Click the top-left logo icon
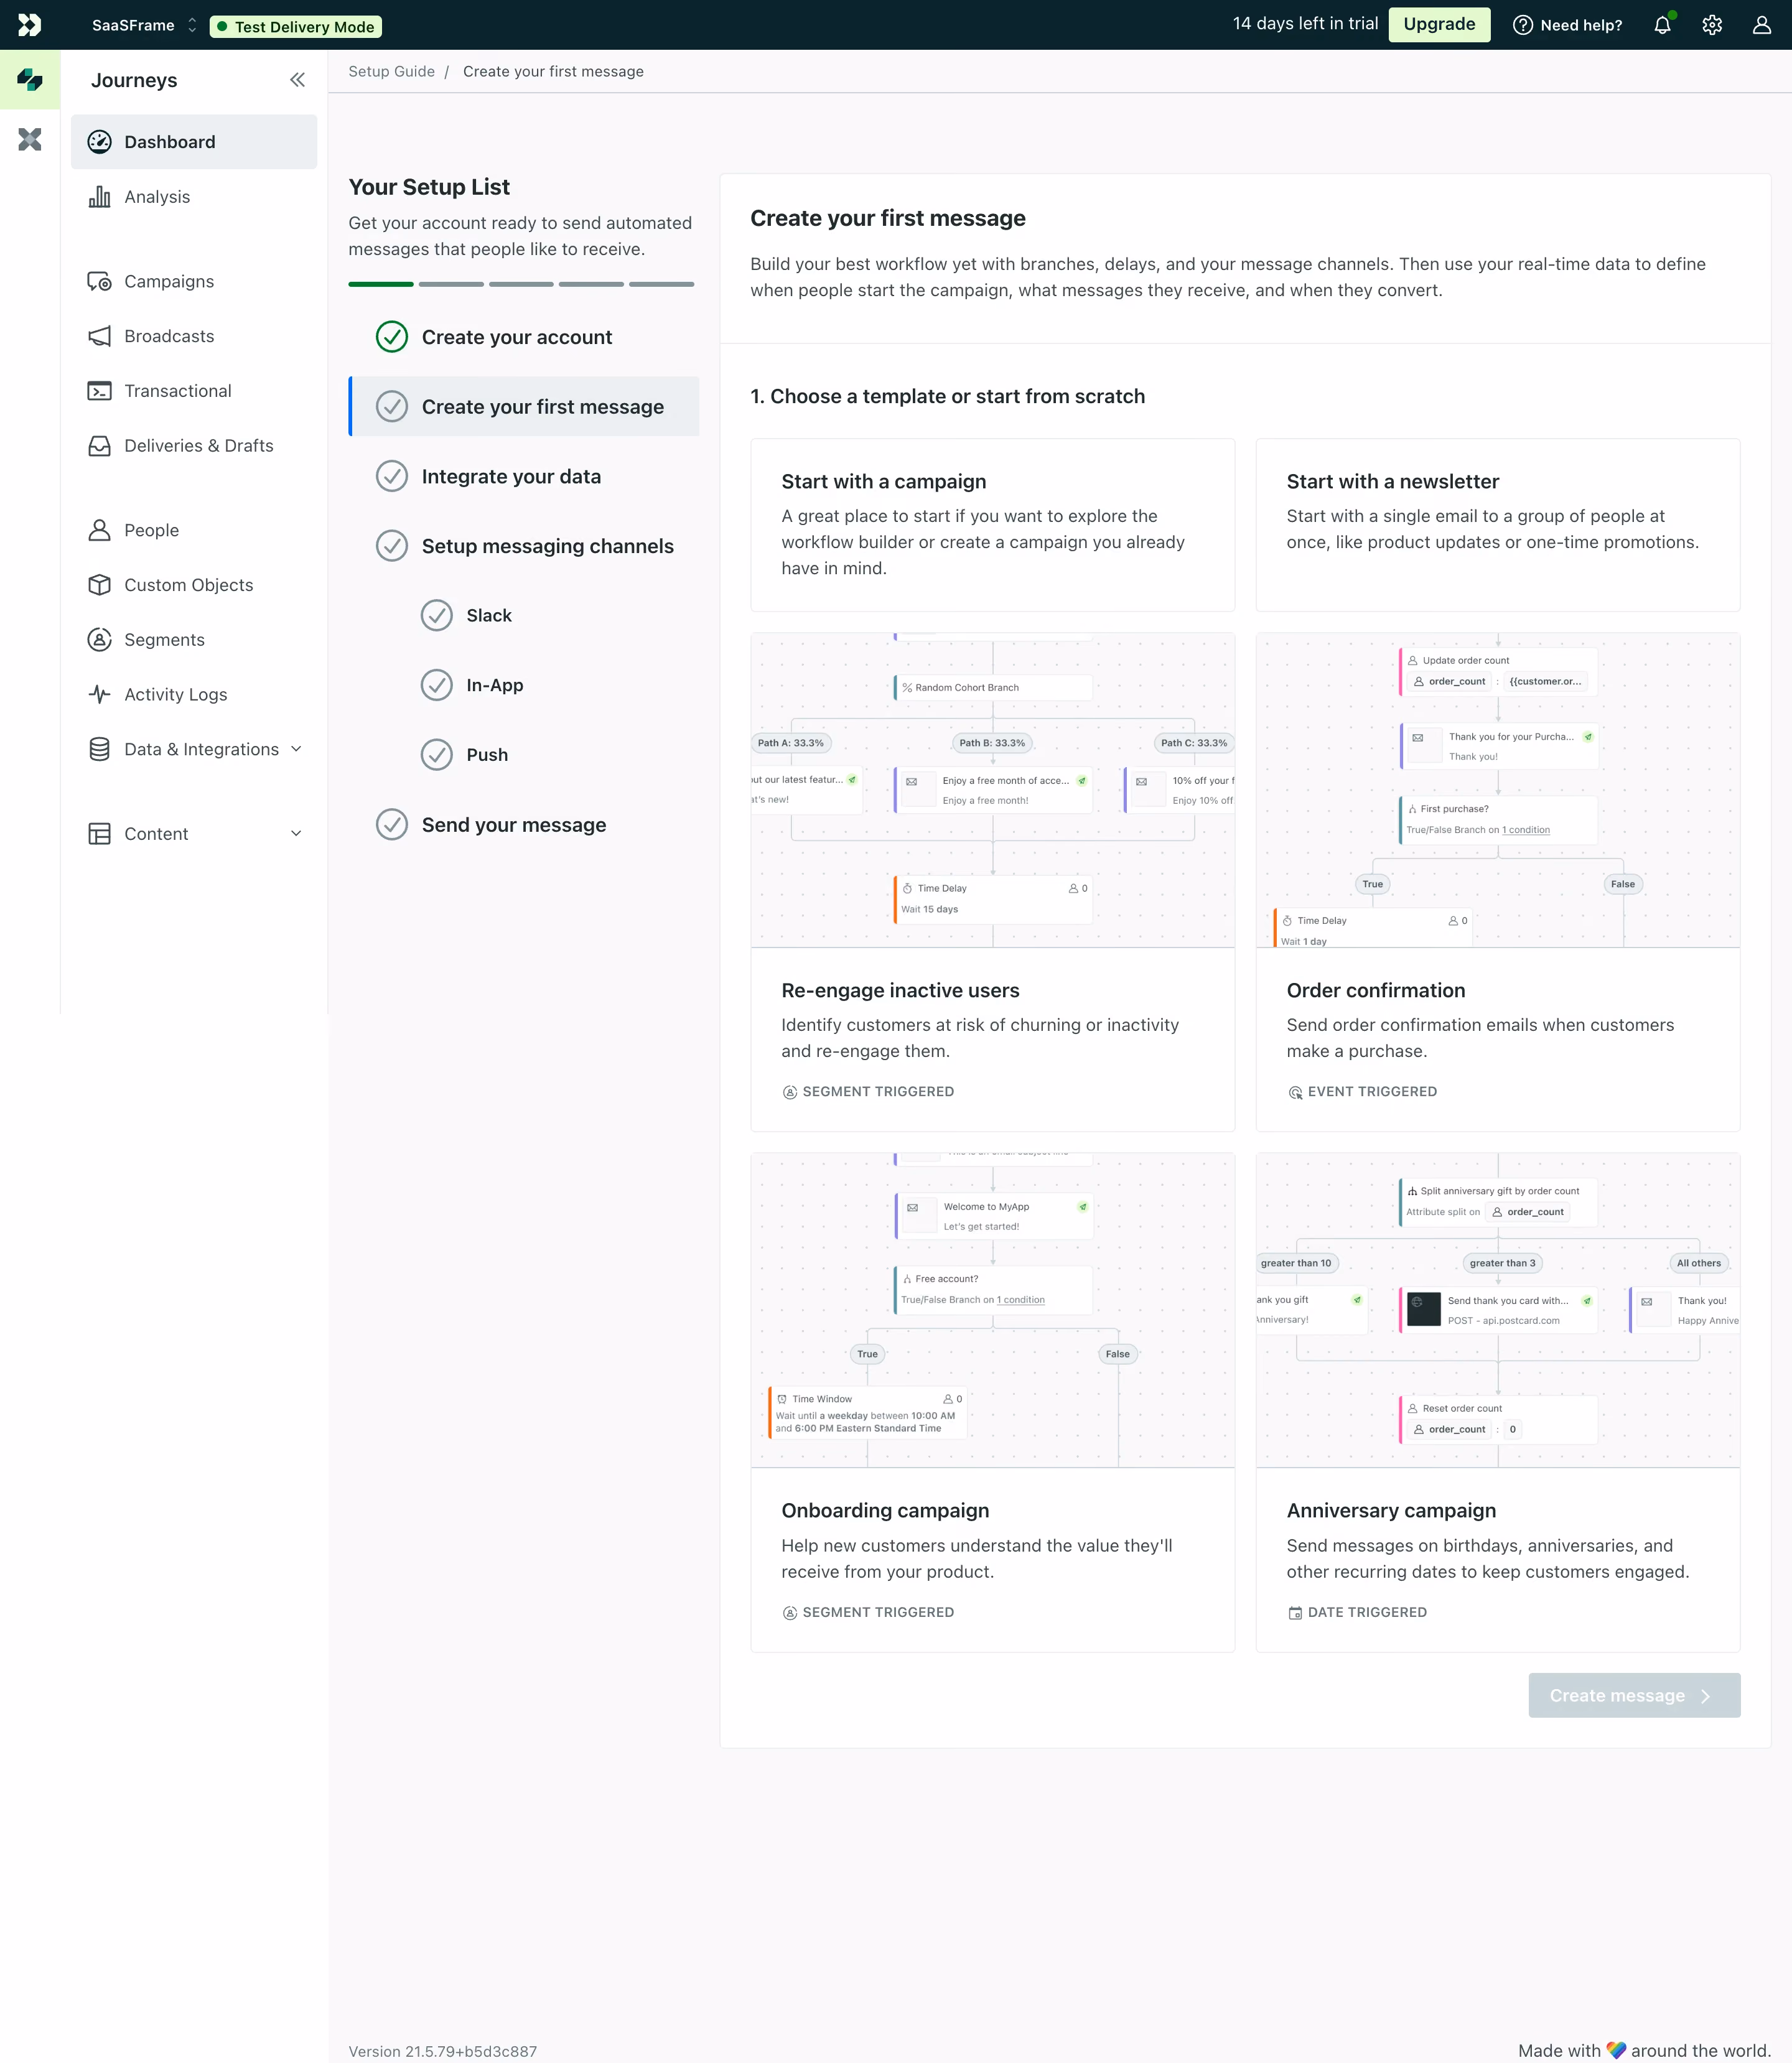The image size is (1792, 2063). (x=30, y=25)
